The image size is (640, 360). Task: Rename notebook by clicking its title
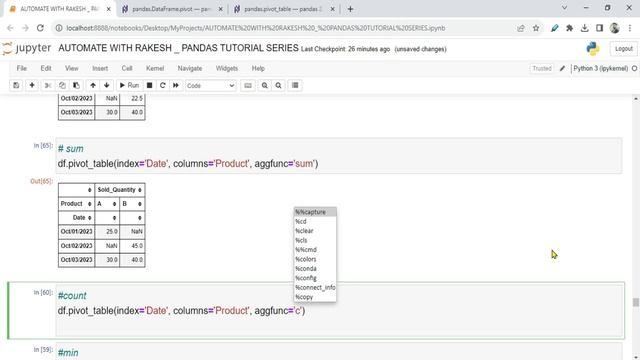[x=178, y=48]
